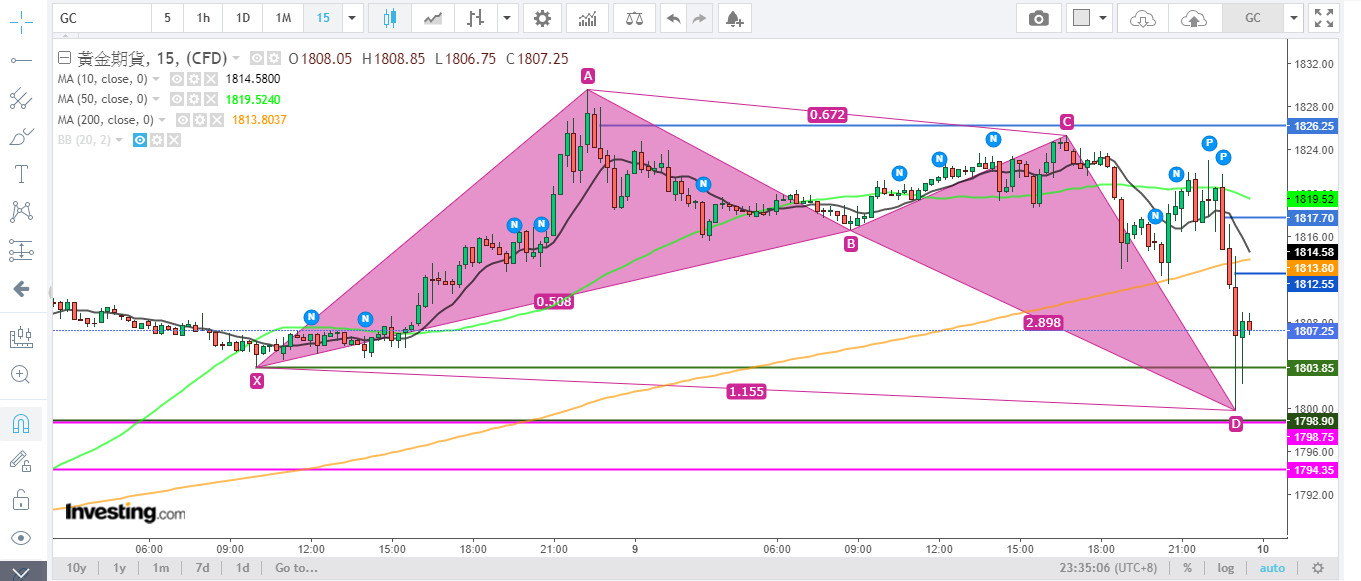Select the 5 minute interval
This screenshot has height=581, width=1361.
pos(167,18)
